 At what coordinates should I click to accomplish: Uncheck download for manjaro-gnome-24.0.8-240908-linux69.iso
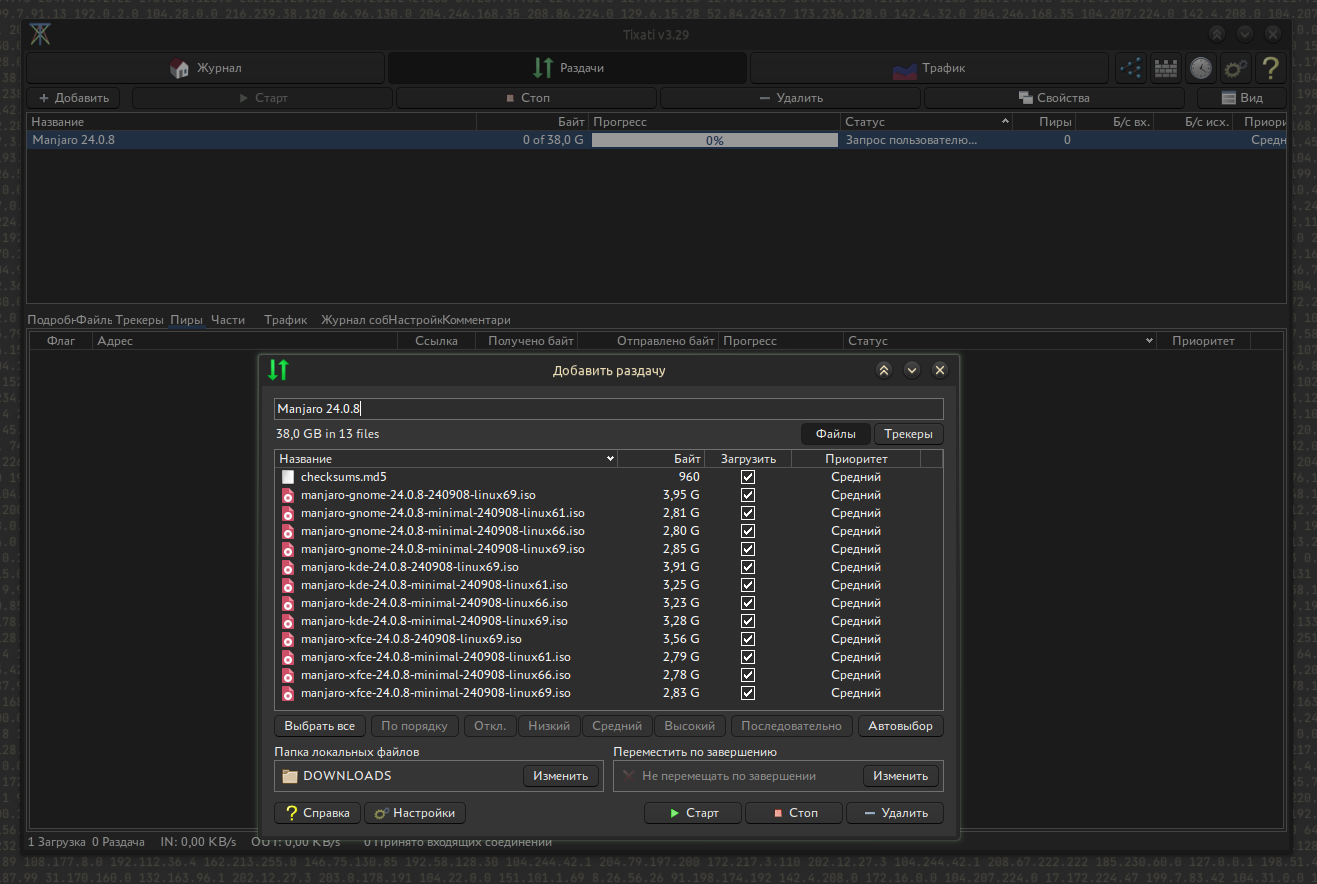[748, 495]
